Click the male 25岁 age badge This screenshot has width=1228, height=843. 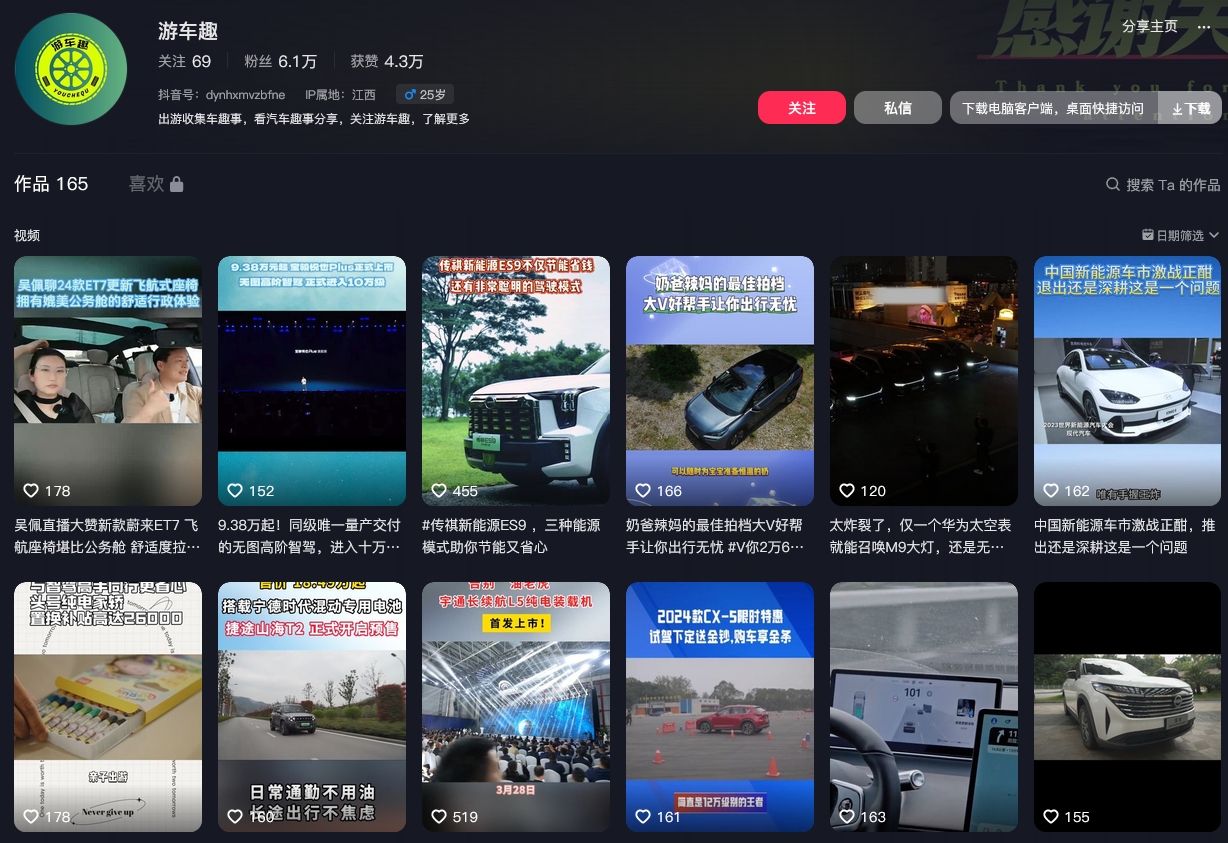[425, 95]
